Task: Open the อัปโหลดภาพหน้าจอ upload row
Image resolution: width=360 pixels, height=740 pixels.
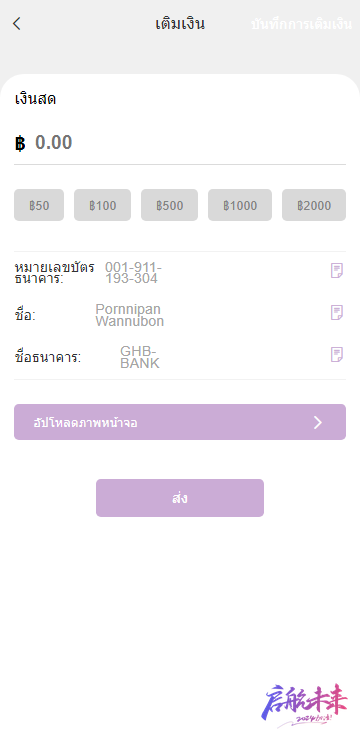Action: pyautogui.click(x=180, y=422)
